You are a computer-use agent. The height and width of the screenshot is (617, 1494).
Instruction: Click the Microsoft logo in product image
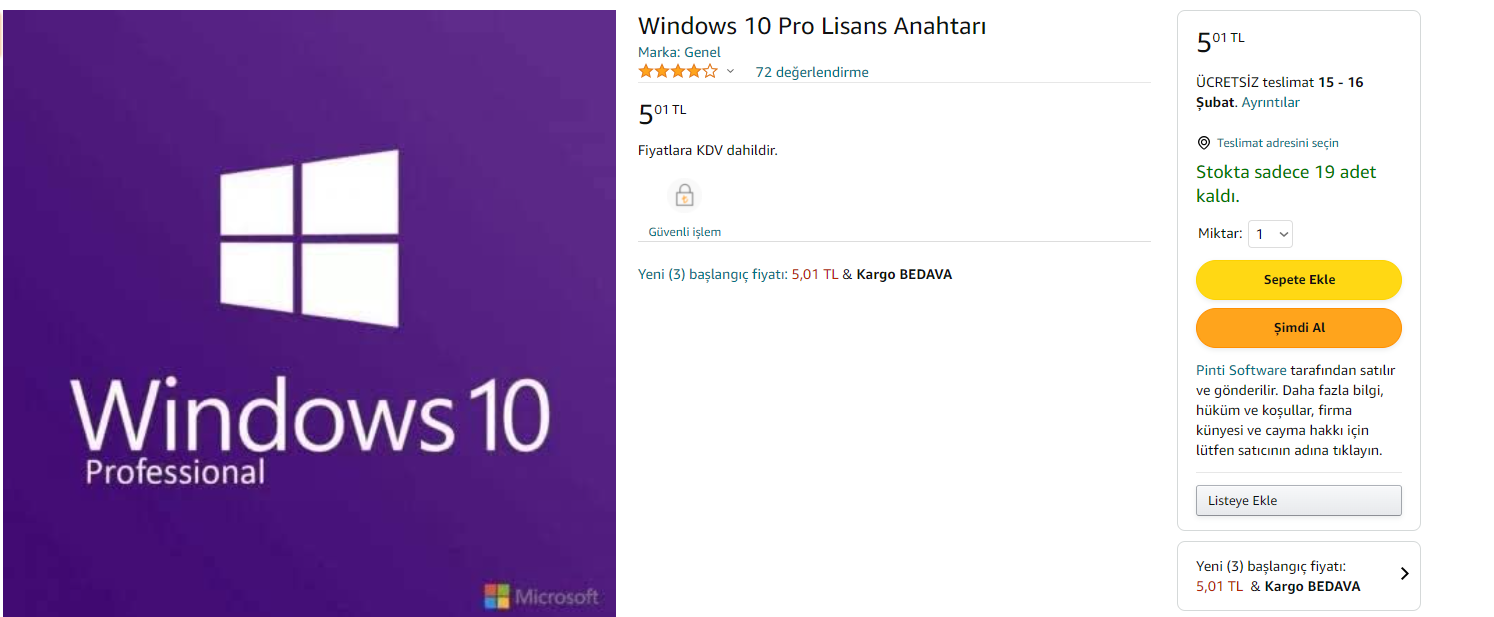[x=541, y=597]
